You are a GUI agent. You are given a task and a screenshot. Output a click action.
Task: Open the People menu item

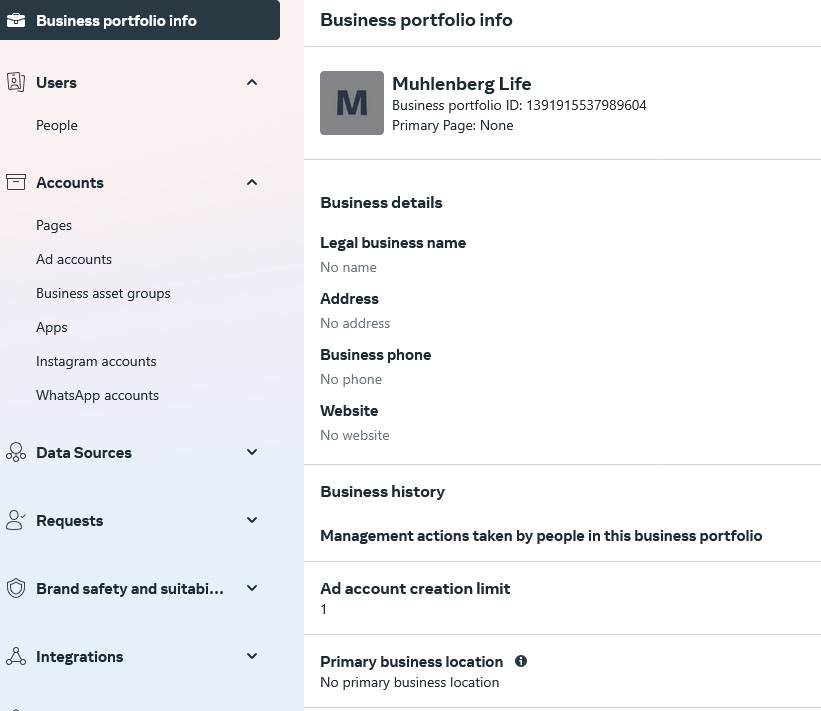coord(57,125)
